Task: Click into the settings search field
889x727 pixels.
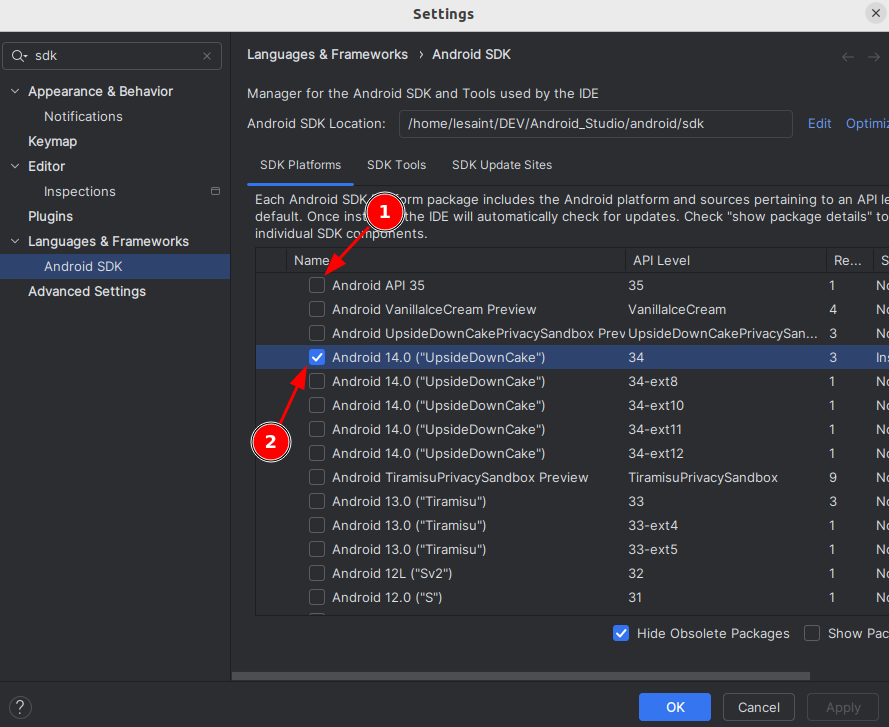Action: pyautogui.click(x=112, y=56)
